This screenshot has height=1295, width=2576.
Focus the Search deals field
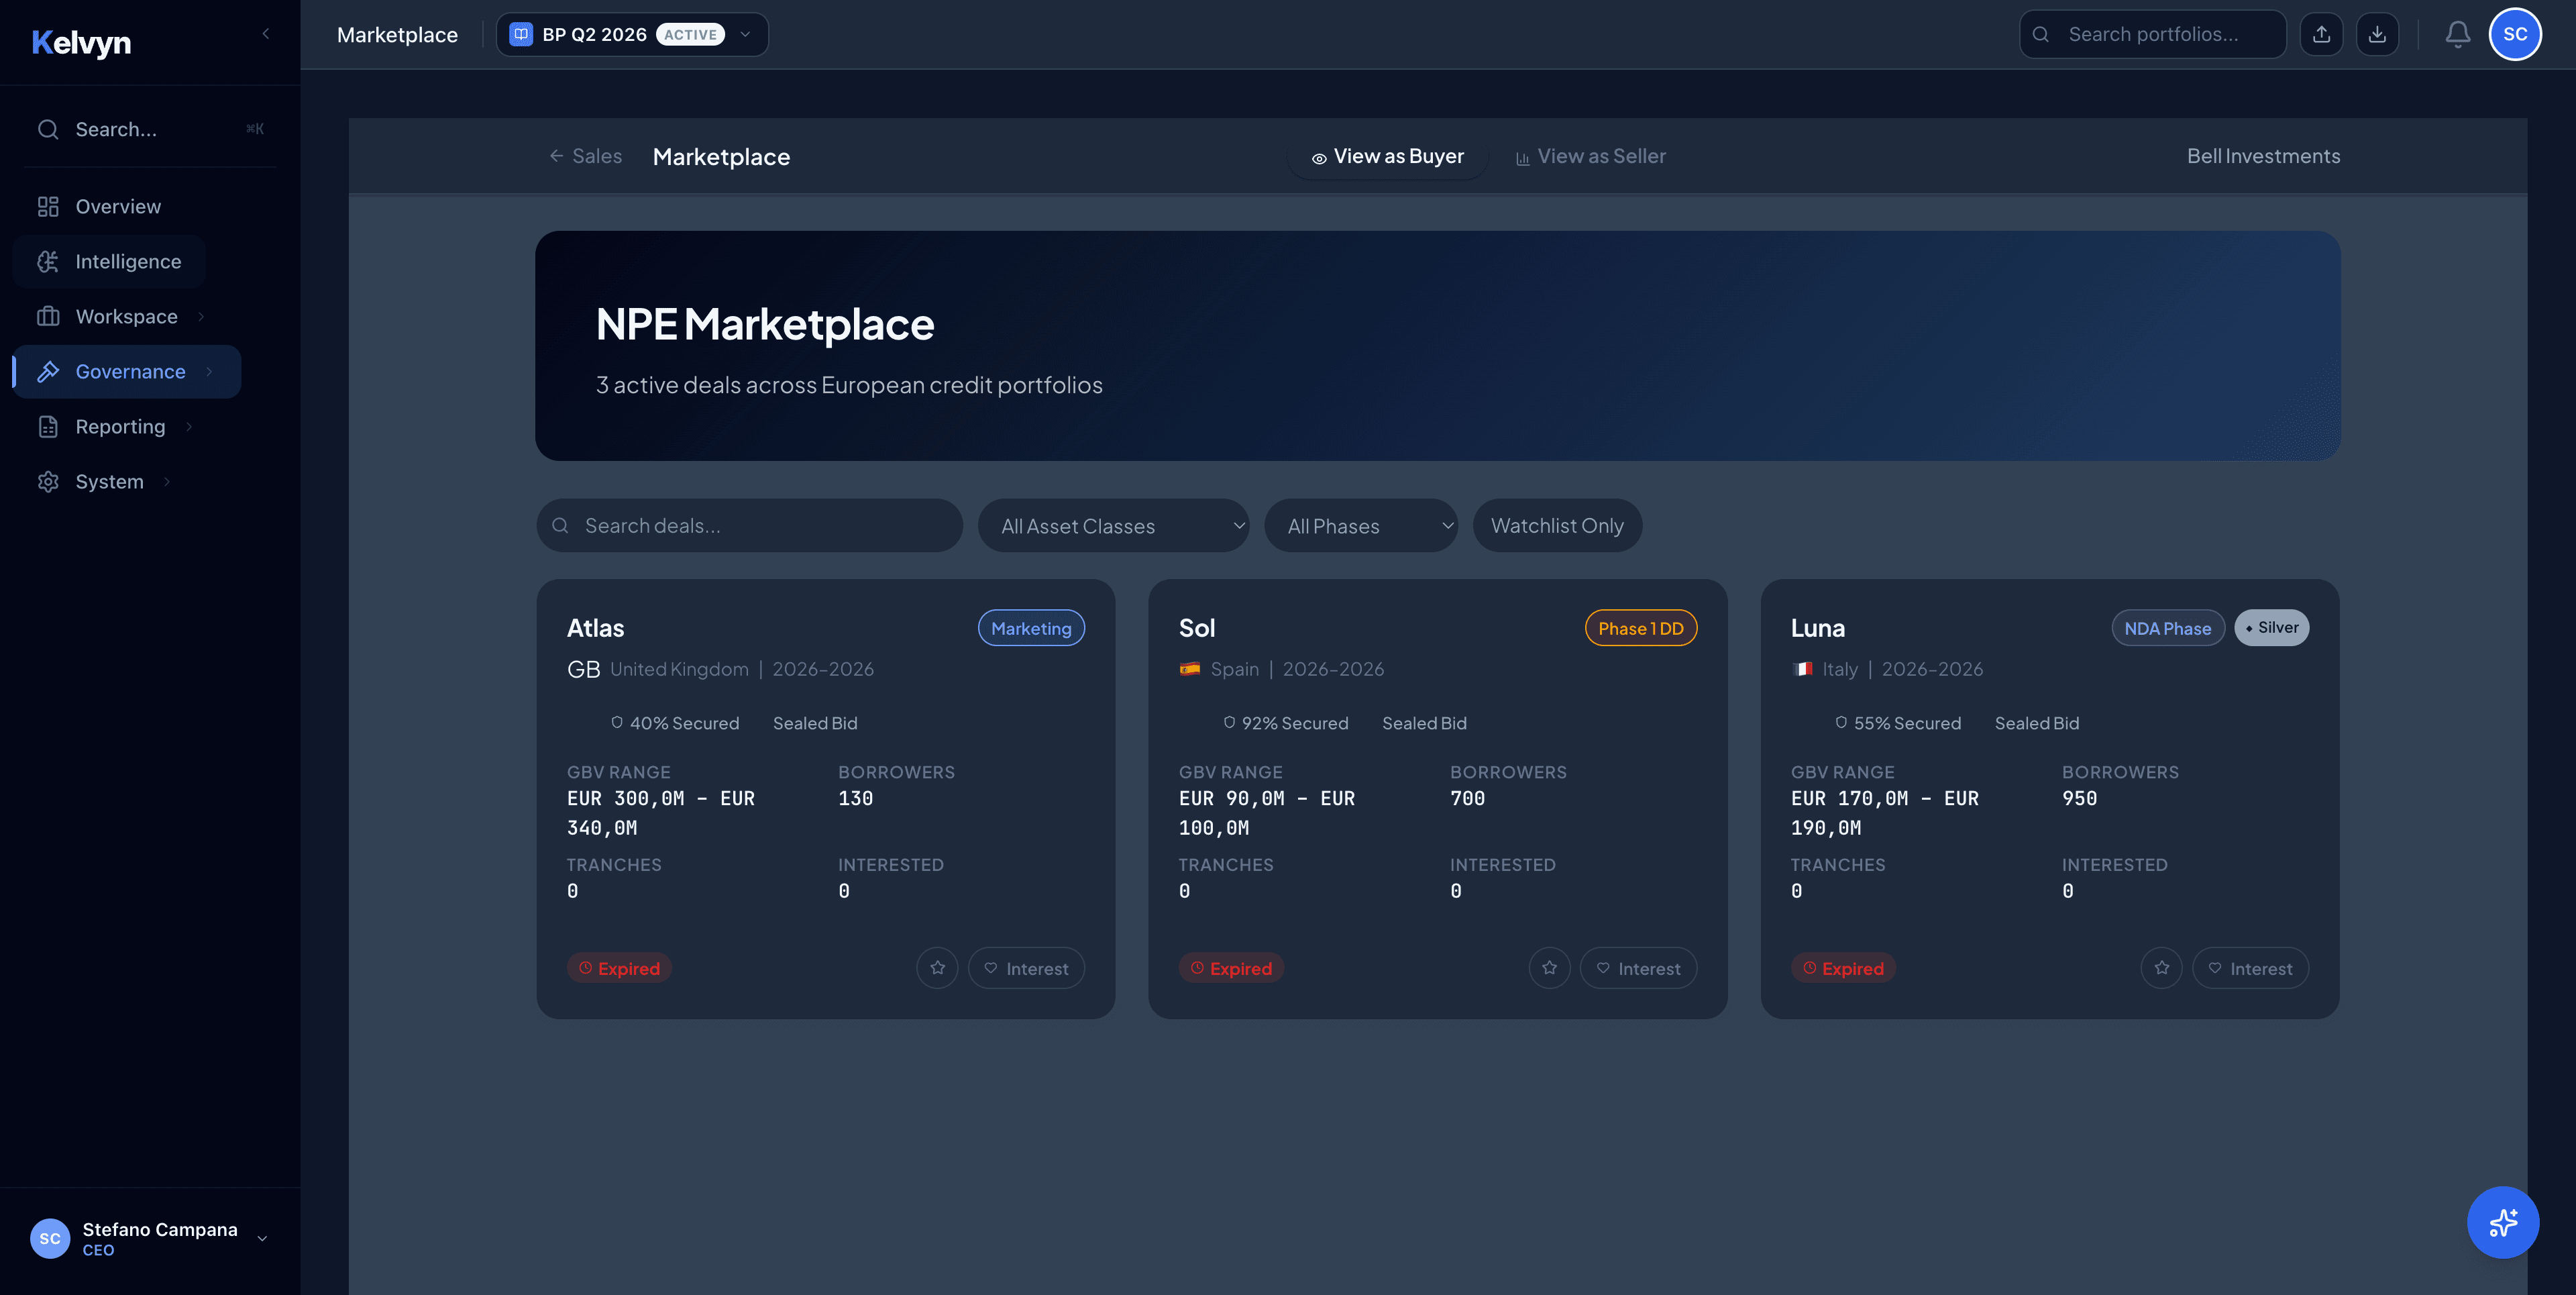pos(749,525)
